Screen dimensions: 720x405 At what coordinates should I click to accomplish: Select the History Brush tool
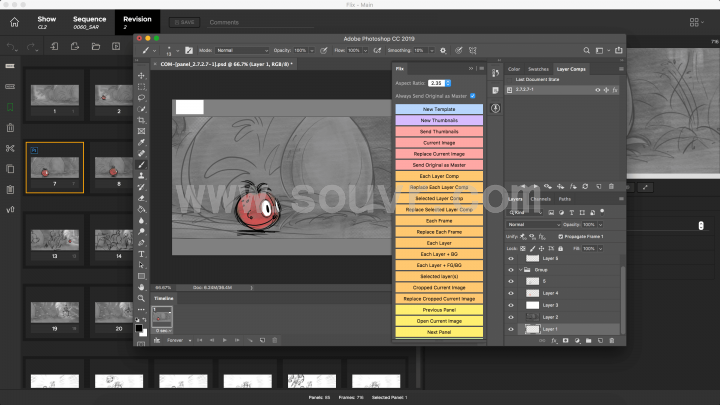[141, 187]
